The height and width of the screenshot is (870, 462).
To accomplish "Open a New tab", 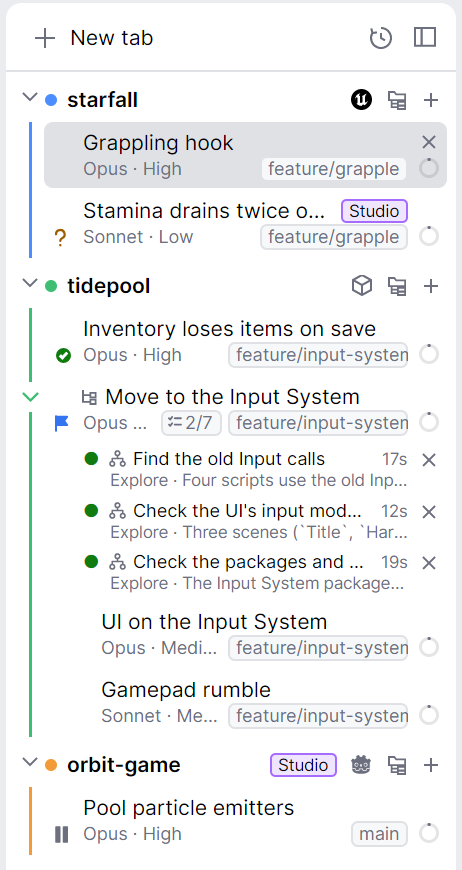I will coord(93,38).
